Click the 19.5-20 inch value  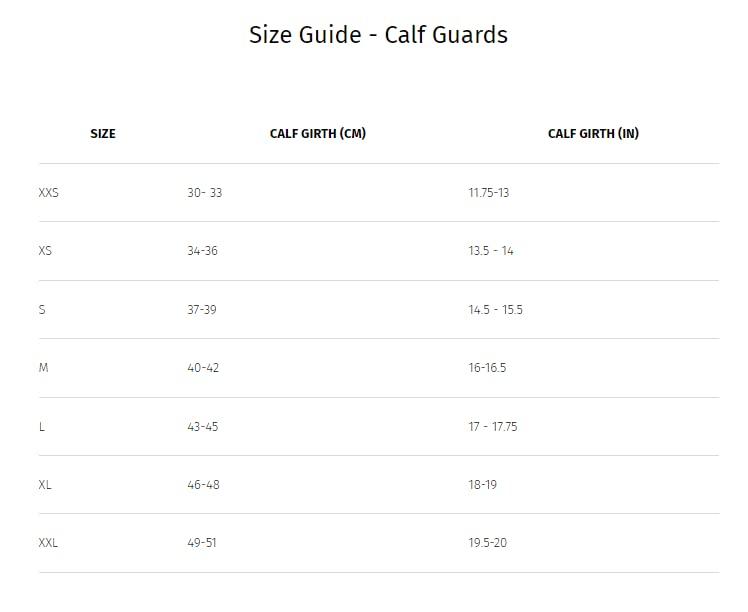(x=487, y=543)
